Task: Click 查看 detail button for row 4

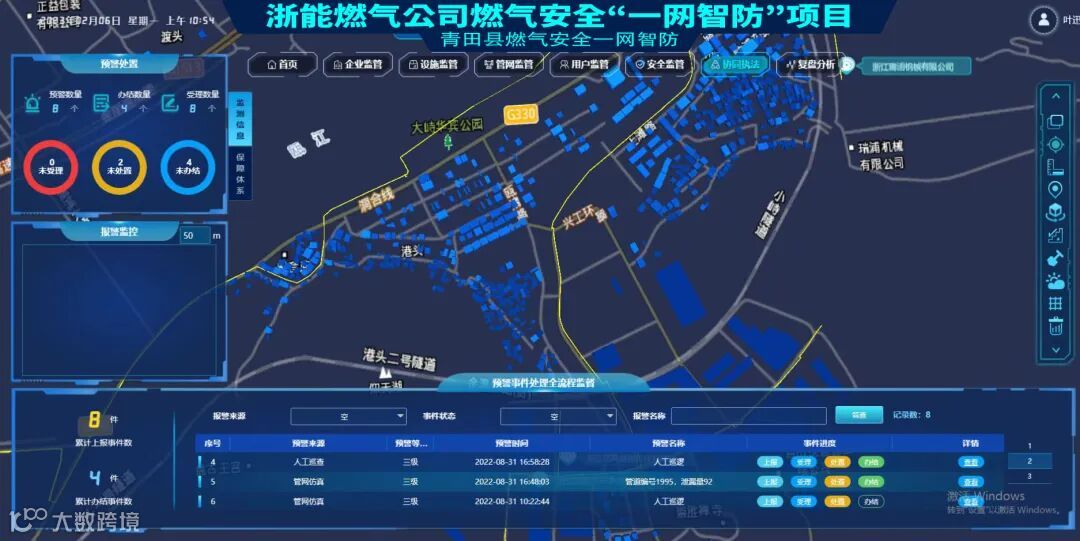Action: pyautogui.click(x=970, y=462)
